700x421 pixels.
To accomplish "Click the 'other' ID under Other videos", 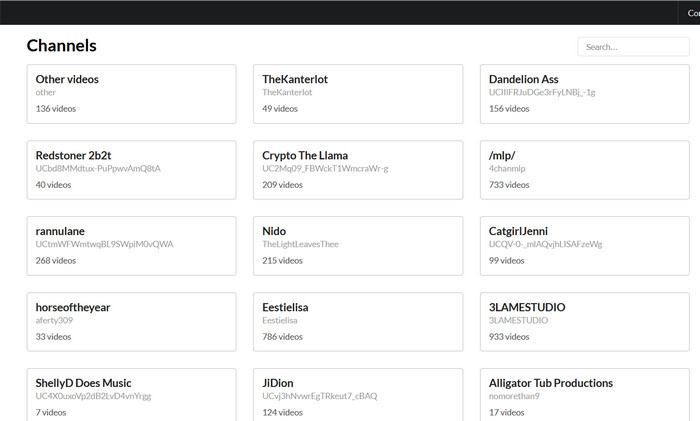I will (x=46, y=92).
